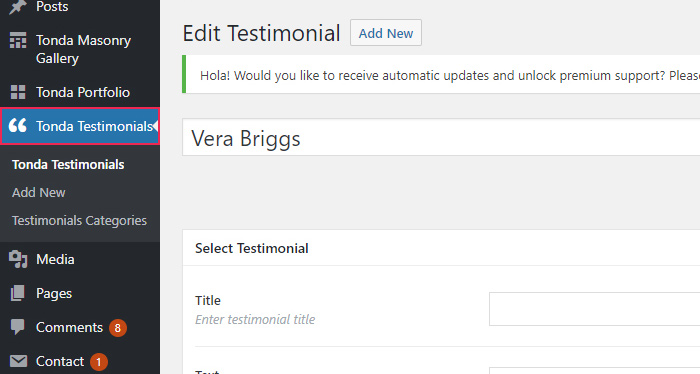The width and height of the screenshot is (700, 374).
Task: Click the Contact envelope icon
Action: pos(18,361)
